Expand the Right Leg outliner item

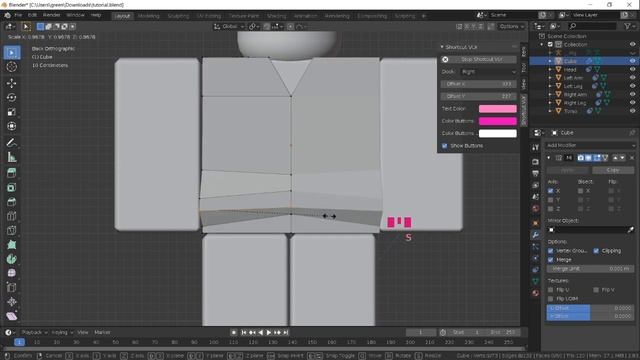pyautogui.click(x=550, y=103)
